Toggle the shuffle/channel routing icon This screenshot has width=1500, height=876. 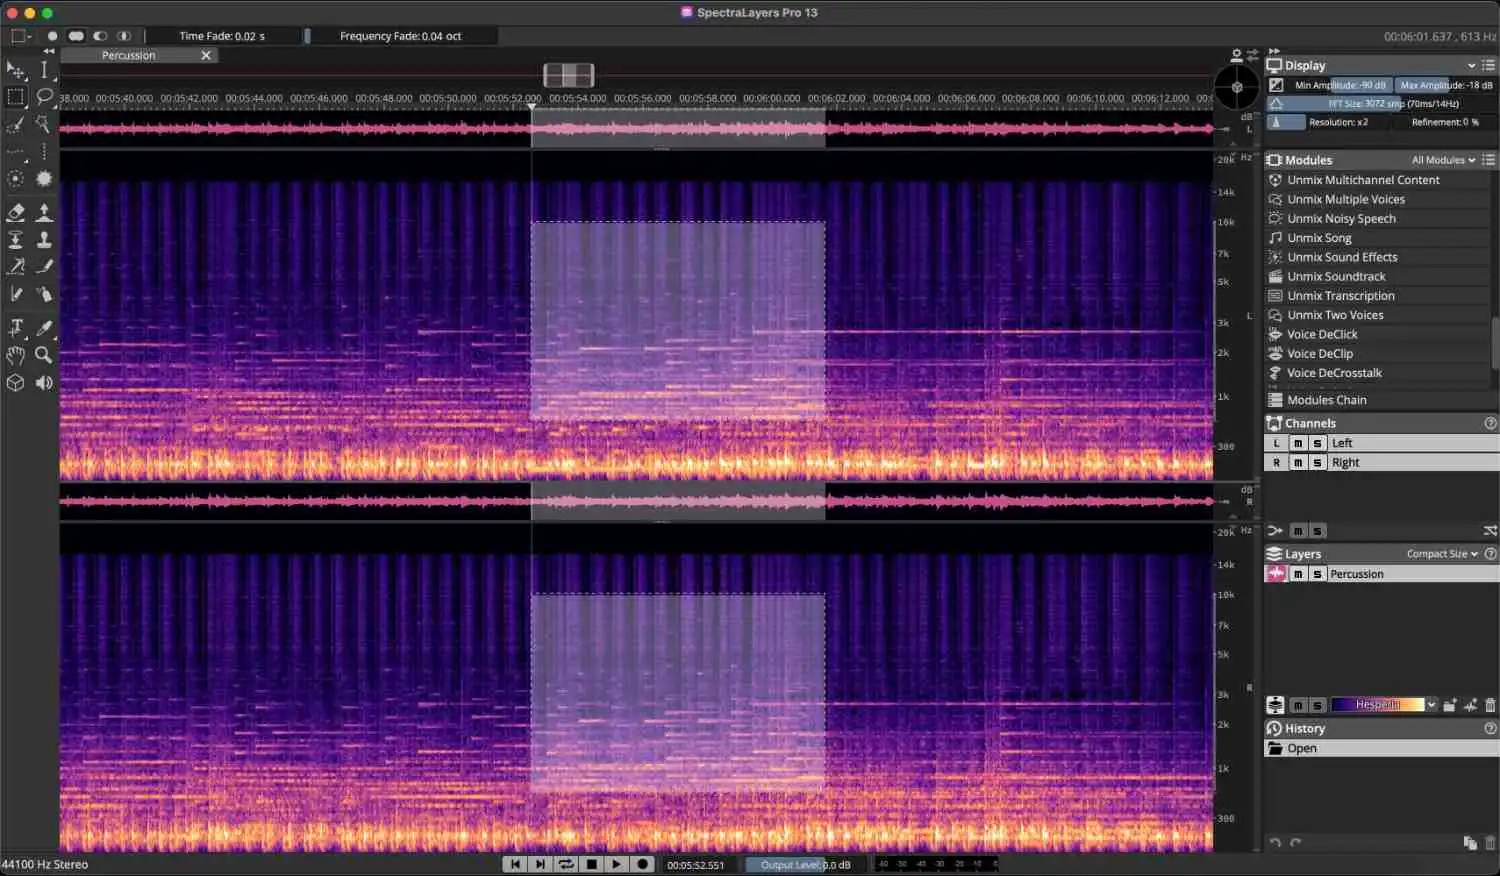coord(1490,531)
